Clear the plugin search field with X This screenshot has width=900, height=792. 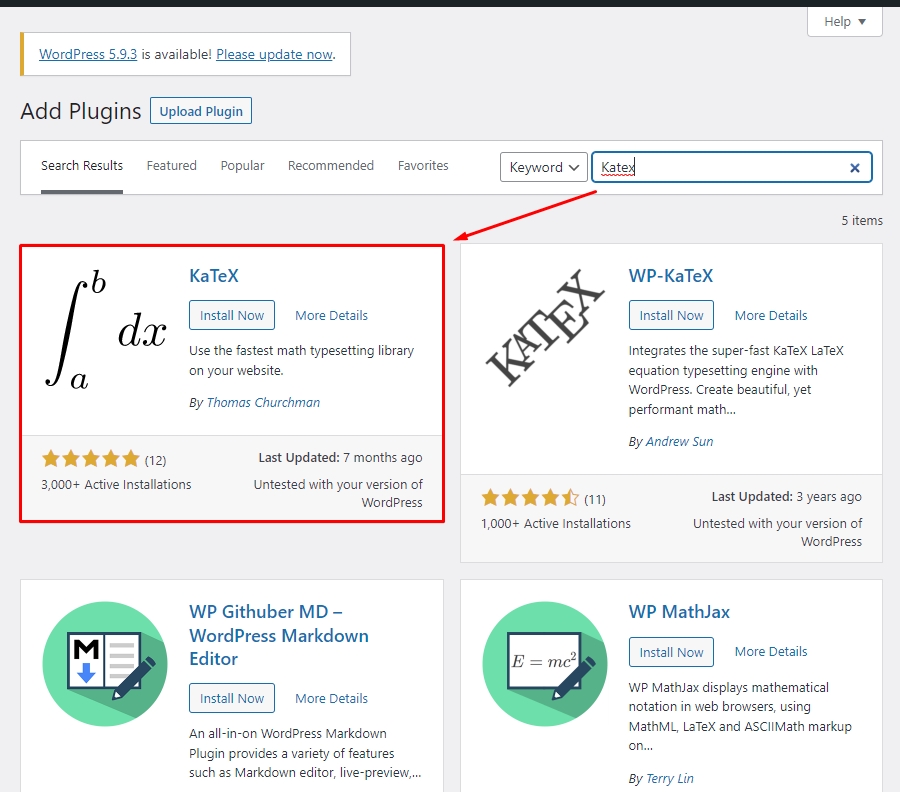tap(854, 168)
